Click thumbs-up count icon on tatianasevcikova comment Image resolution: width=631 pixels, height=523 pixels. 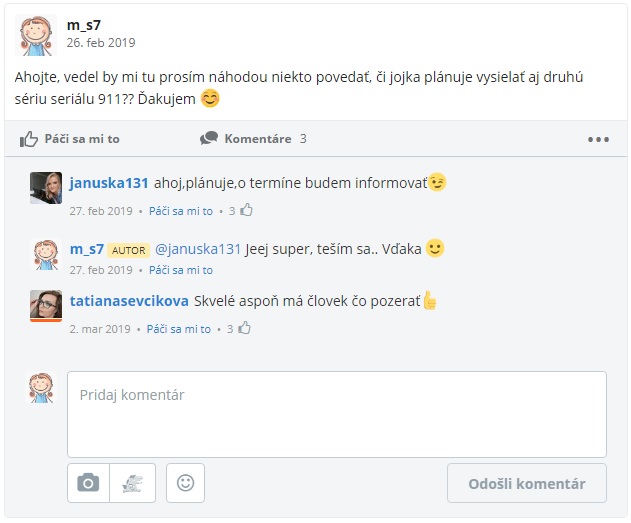coord(244,328)
